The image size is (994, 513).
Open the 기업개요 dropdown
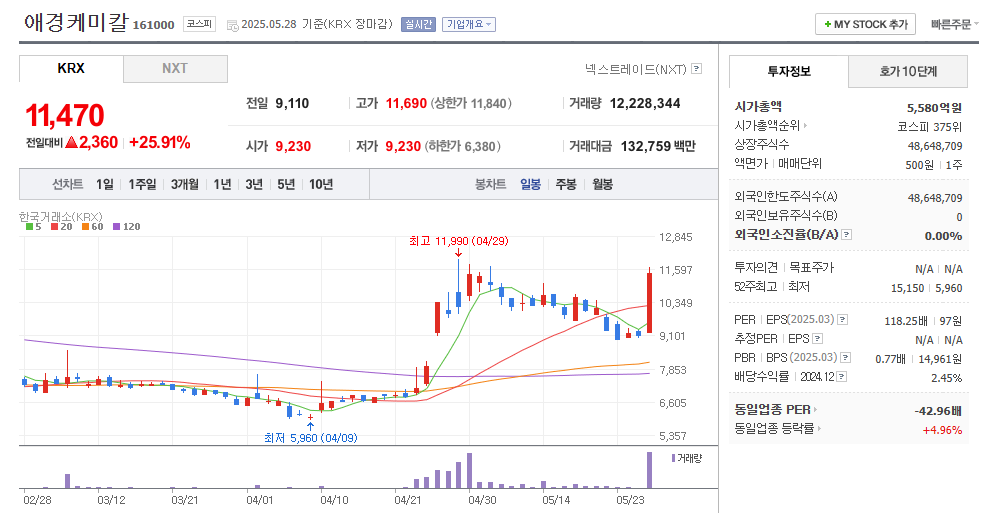(469, 25)
